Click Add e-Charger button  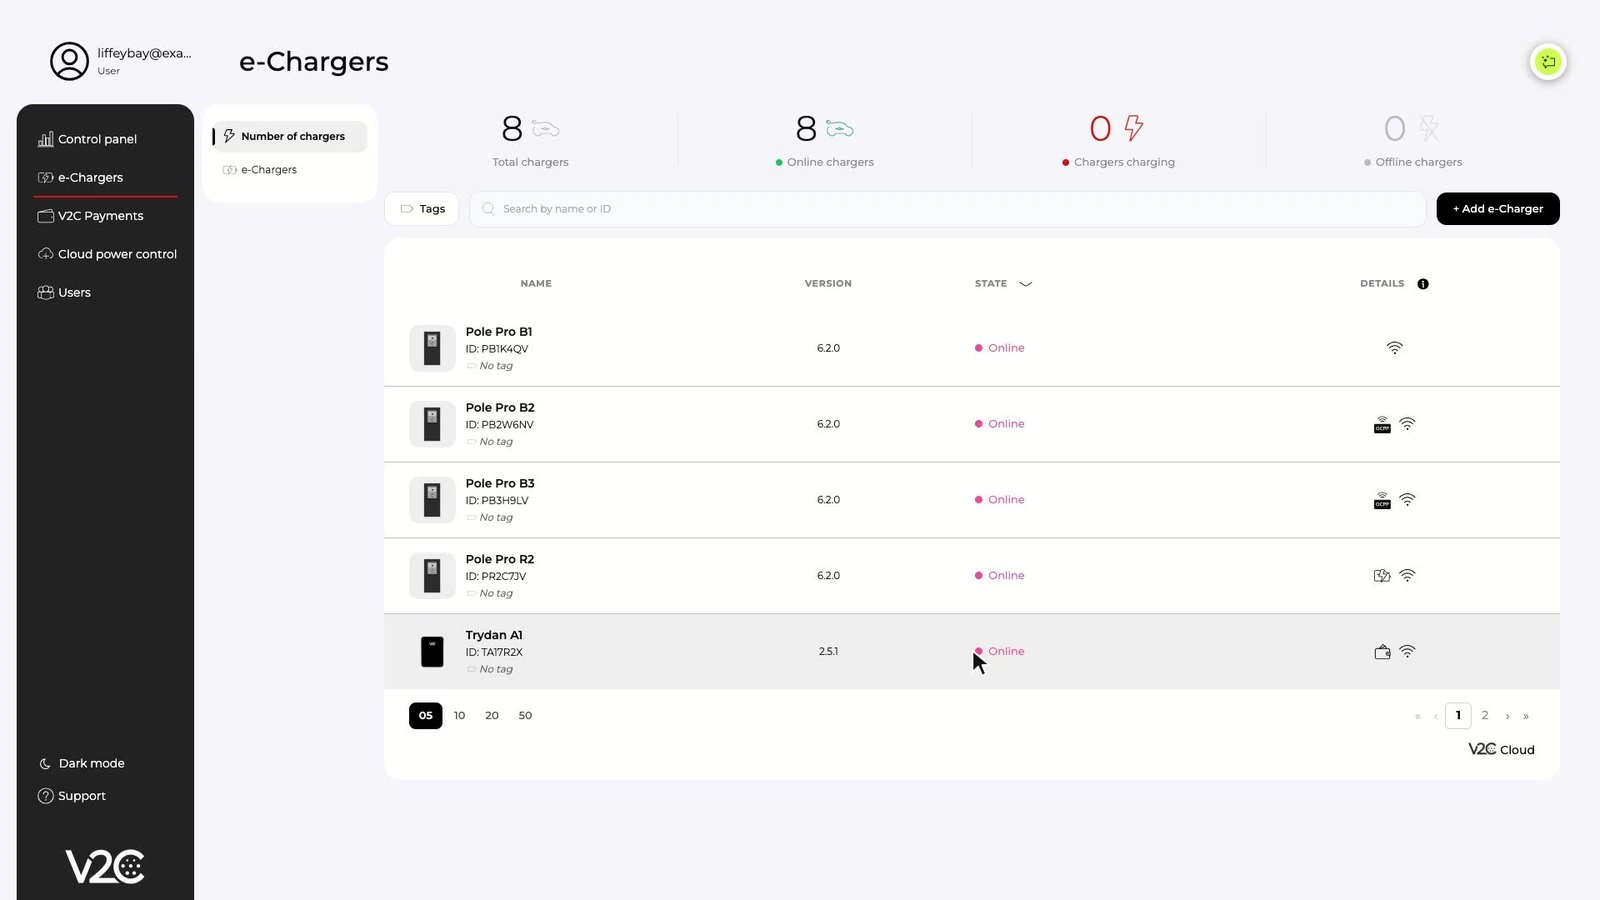pyautogui.click(x=1498, y=209)
